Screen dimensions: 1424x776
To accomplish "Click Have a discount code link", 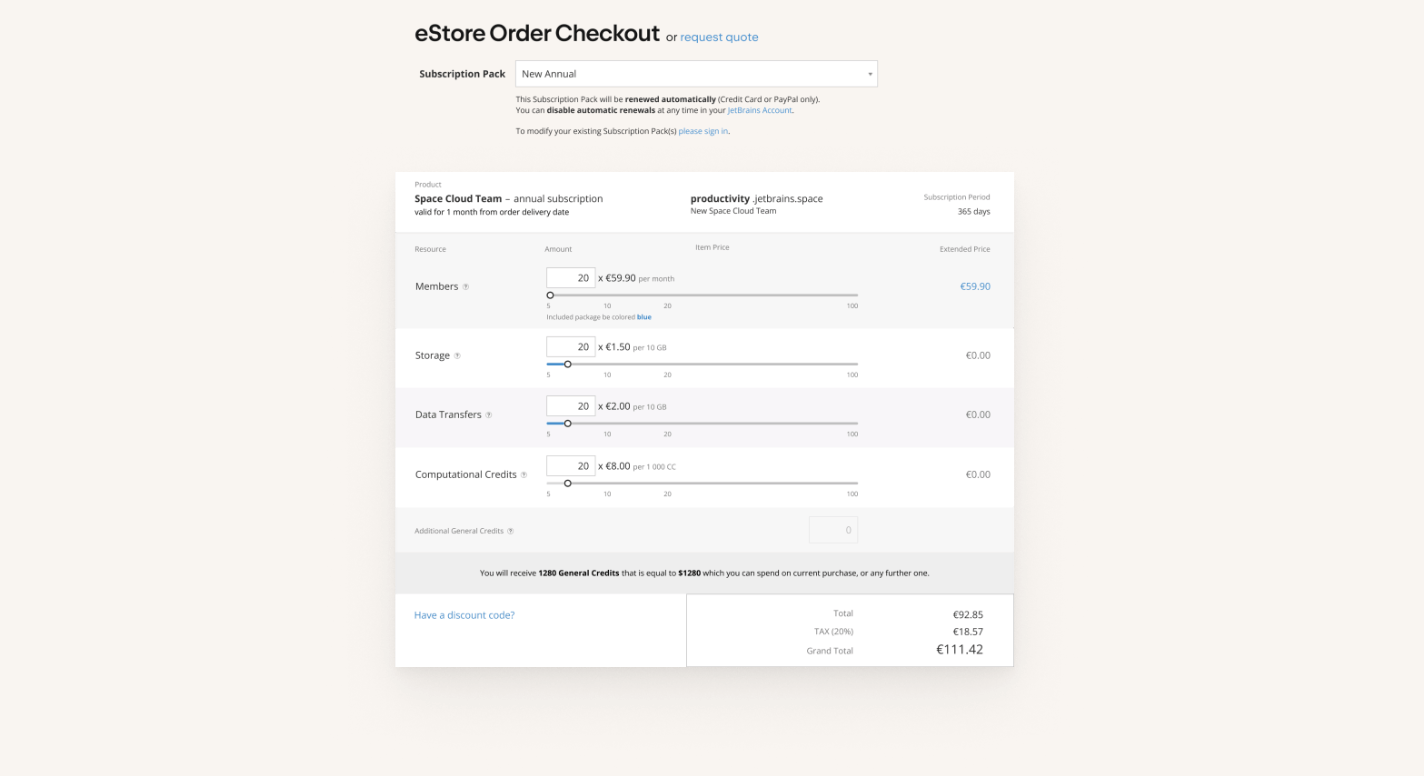I will coord(464,615).
